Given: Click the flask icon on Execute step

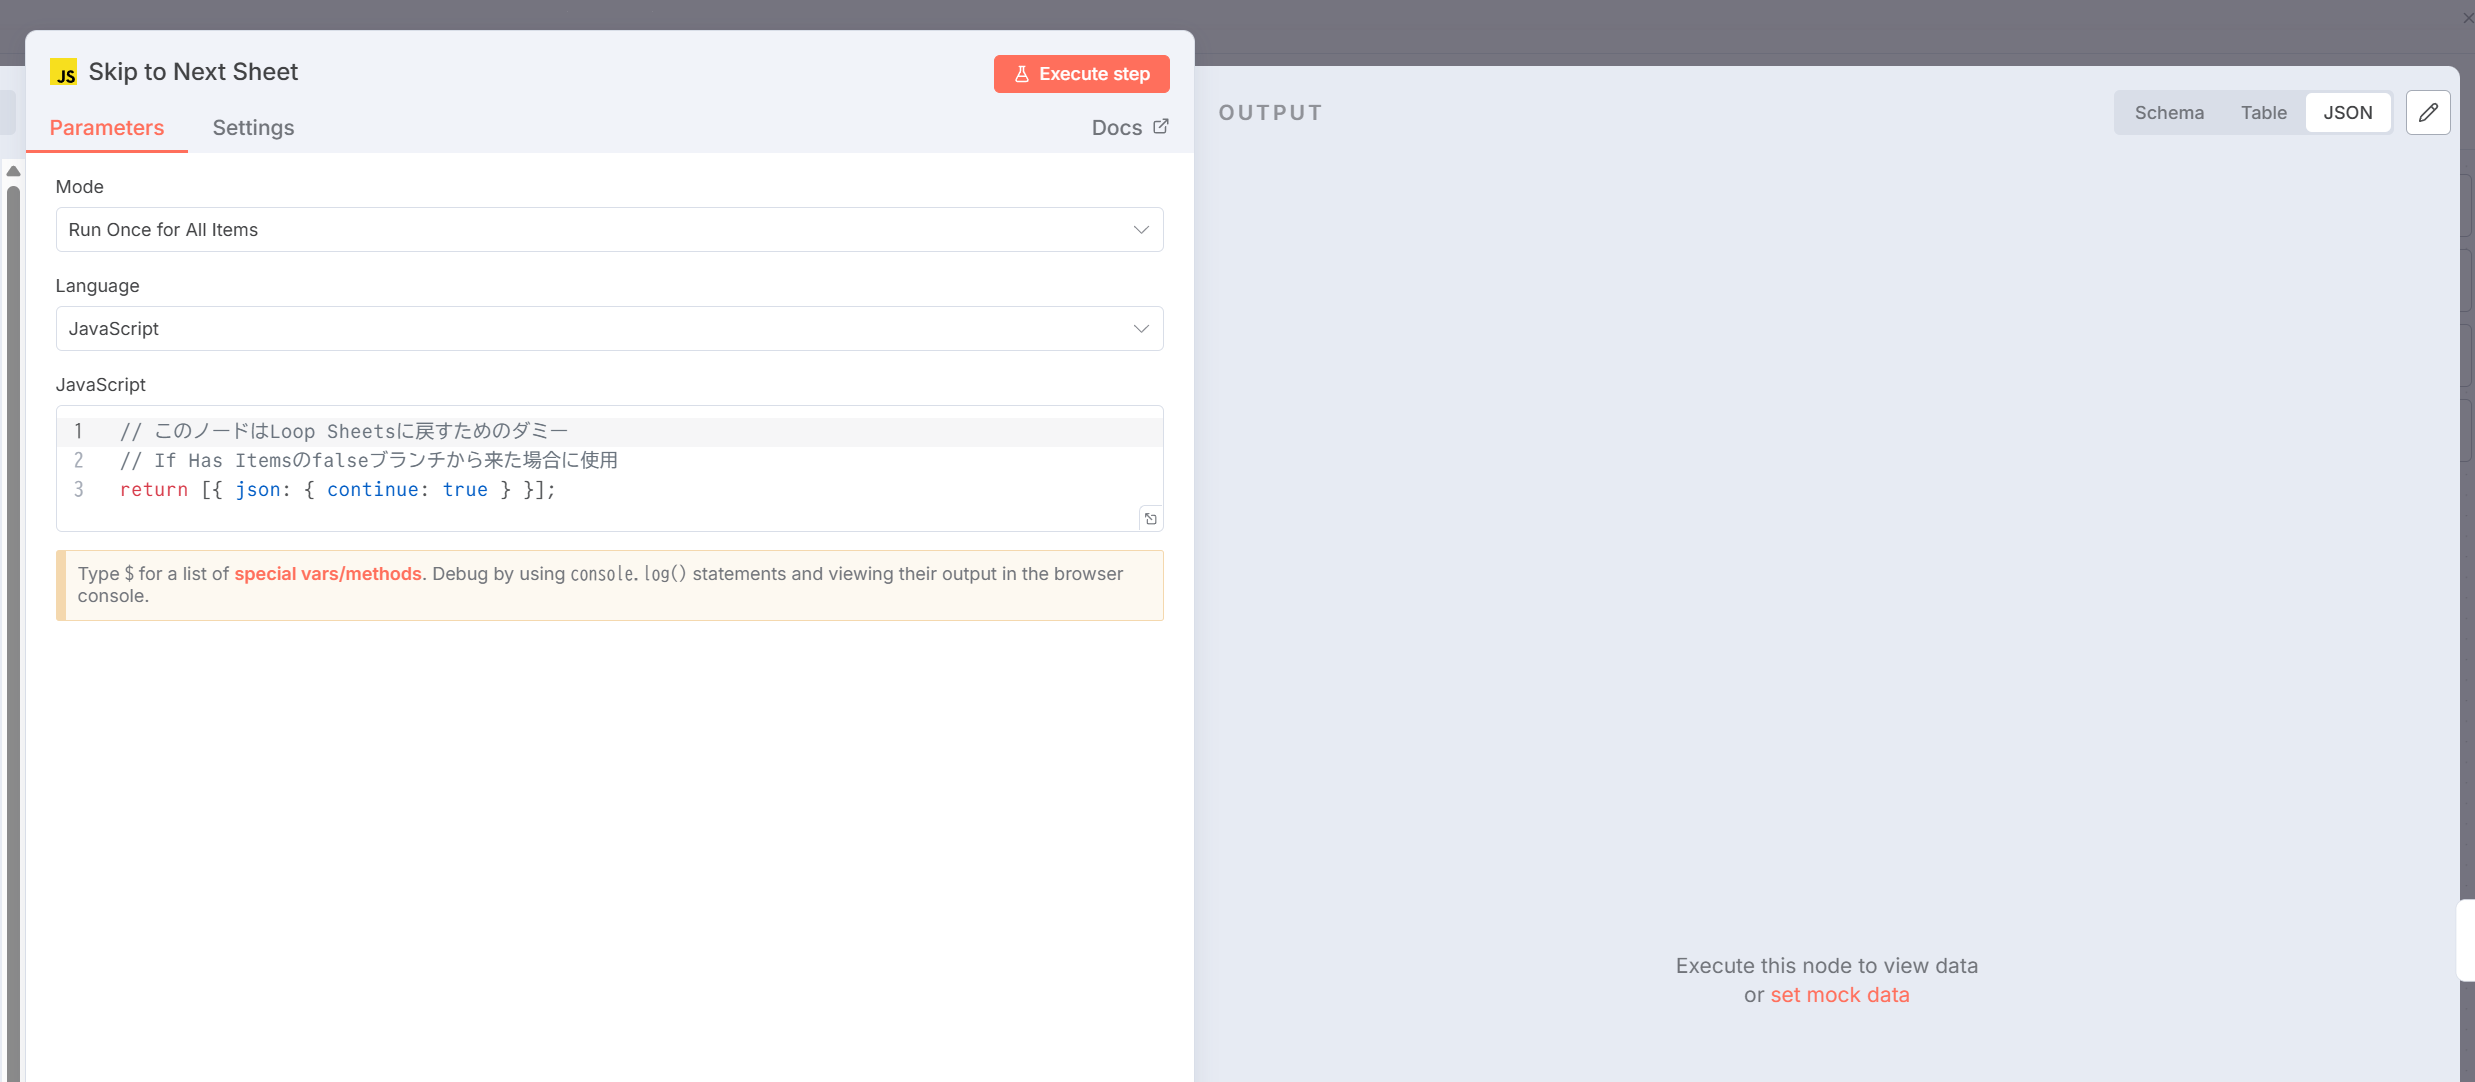Looking at the screenshot, I should [x=1021, y=74].
